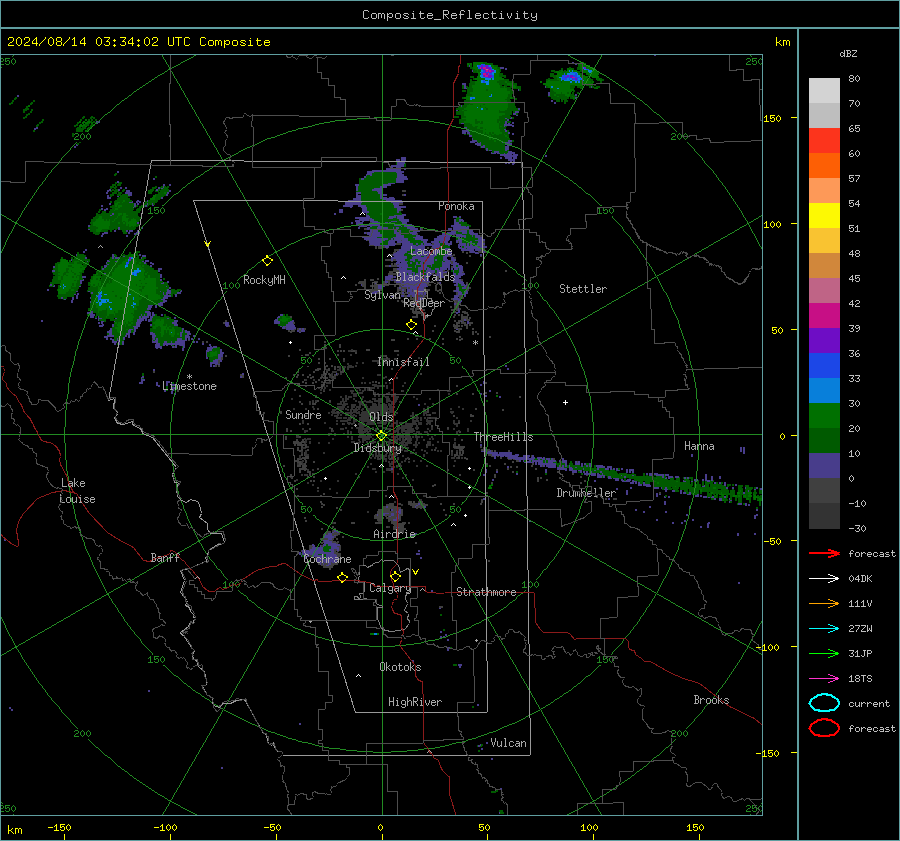Click the Stettler city label
900x841 pixels.
583,289
